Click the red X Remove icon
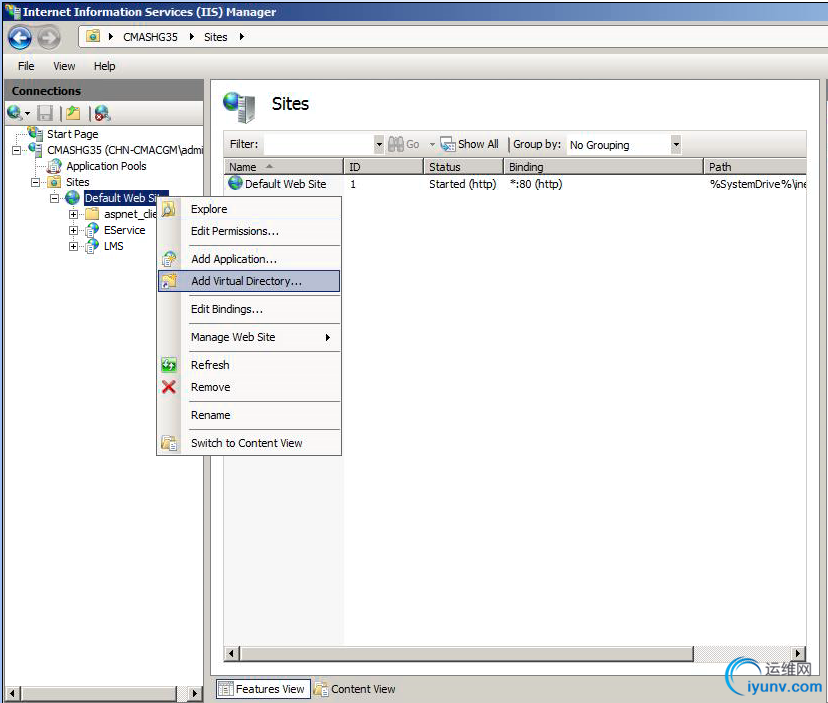This screenshot has width=828, height=703. tap(169, 387)
